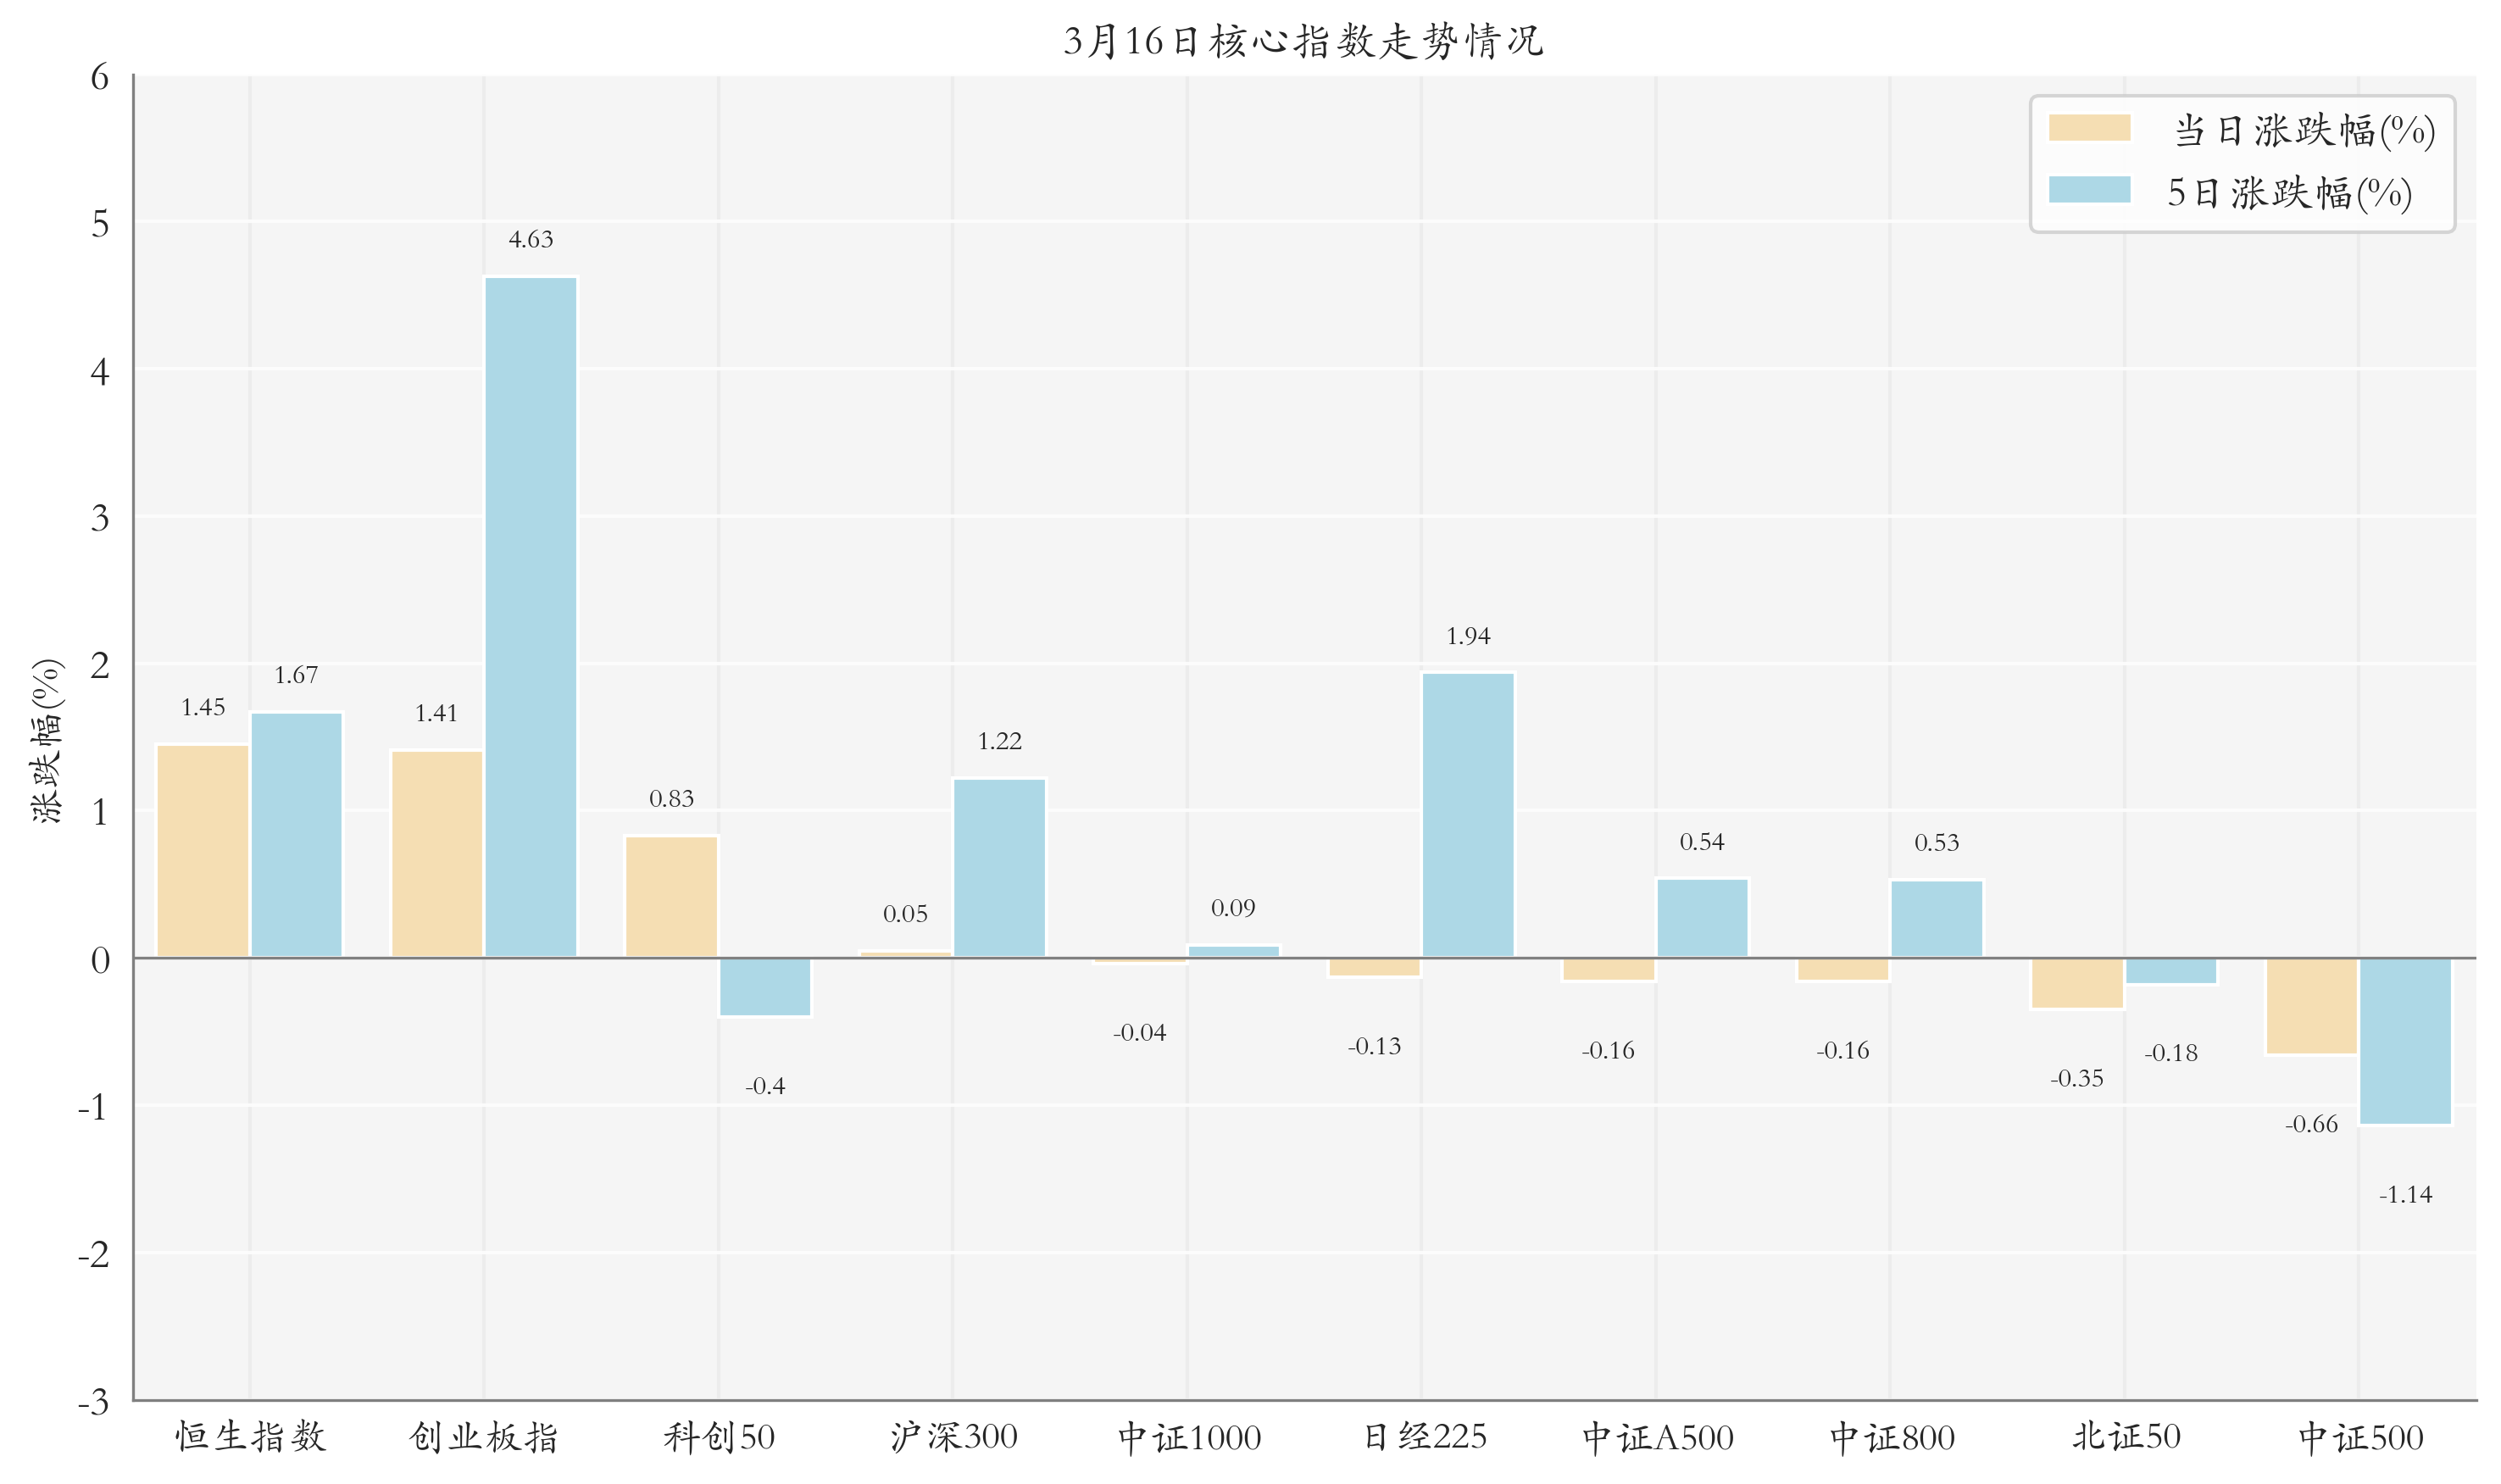
Task: Select the tall blue 创业板指 4.63 bar
Action: (x=530, y=617)
